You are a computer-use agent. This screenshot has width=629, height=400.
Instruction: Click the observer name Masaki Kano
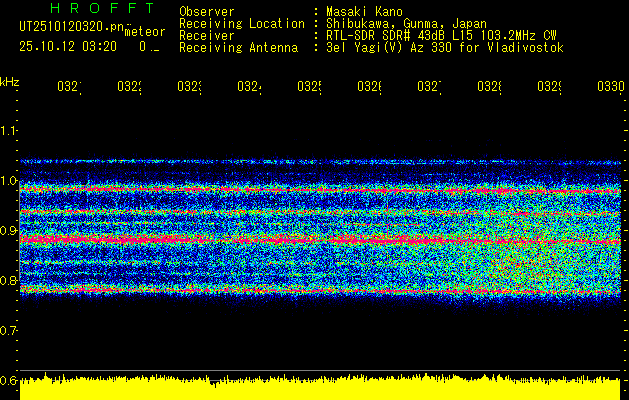364,12
